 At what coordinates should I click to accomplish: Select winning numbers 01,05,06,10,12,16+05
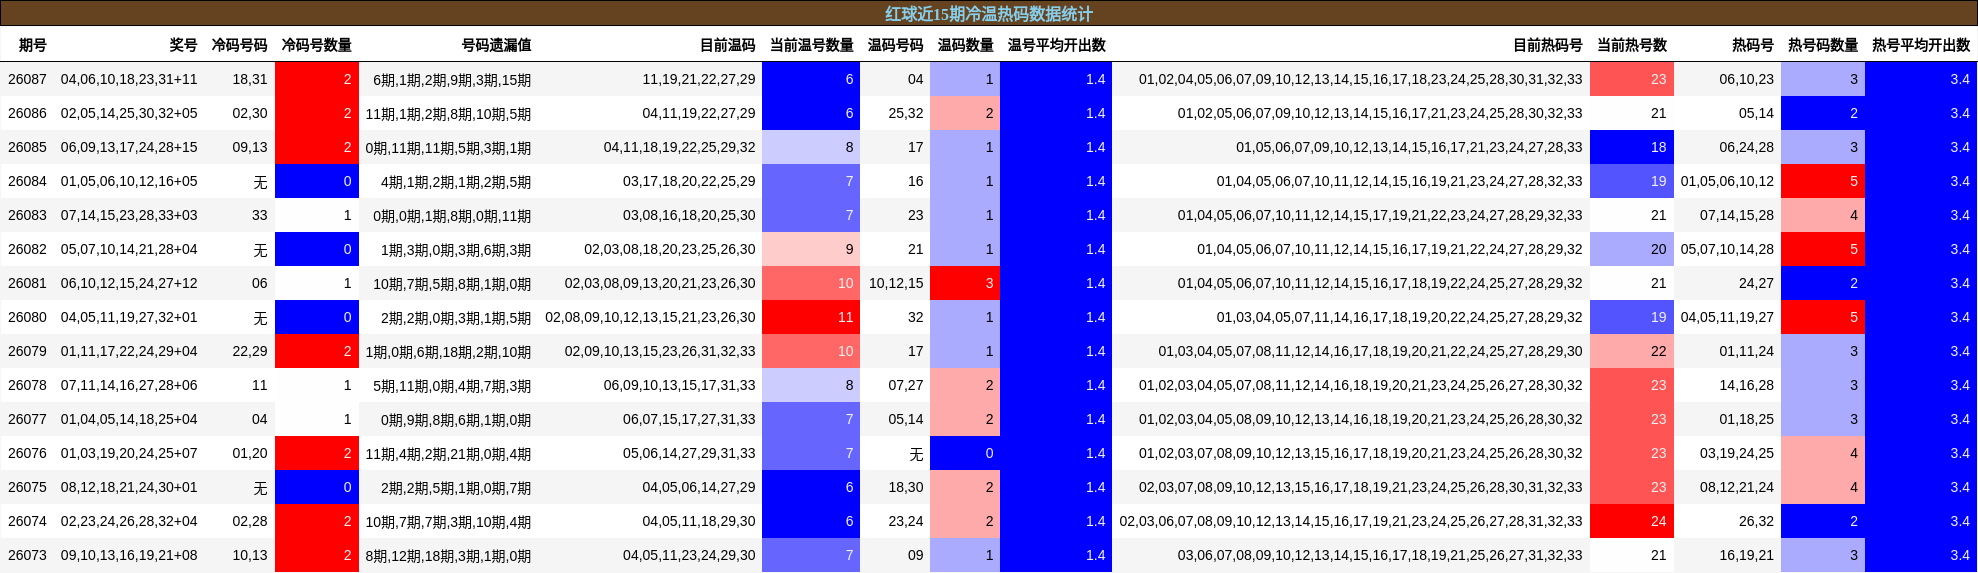pos(129,181)
